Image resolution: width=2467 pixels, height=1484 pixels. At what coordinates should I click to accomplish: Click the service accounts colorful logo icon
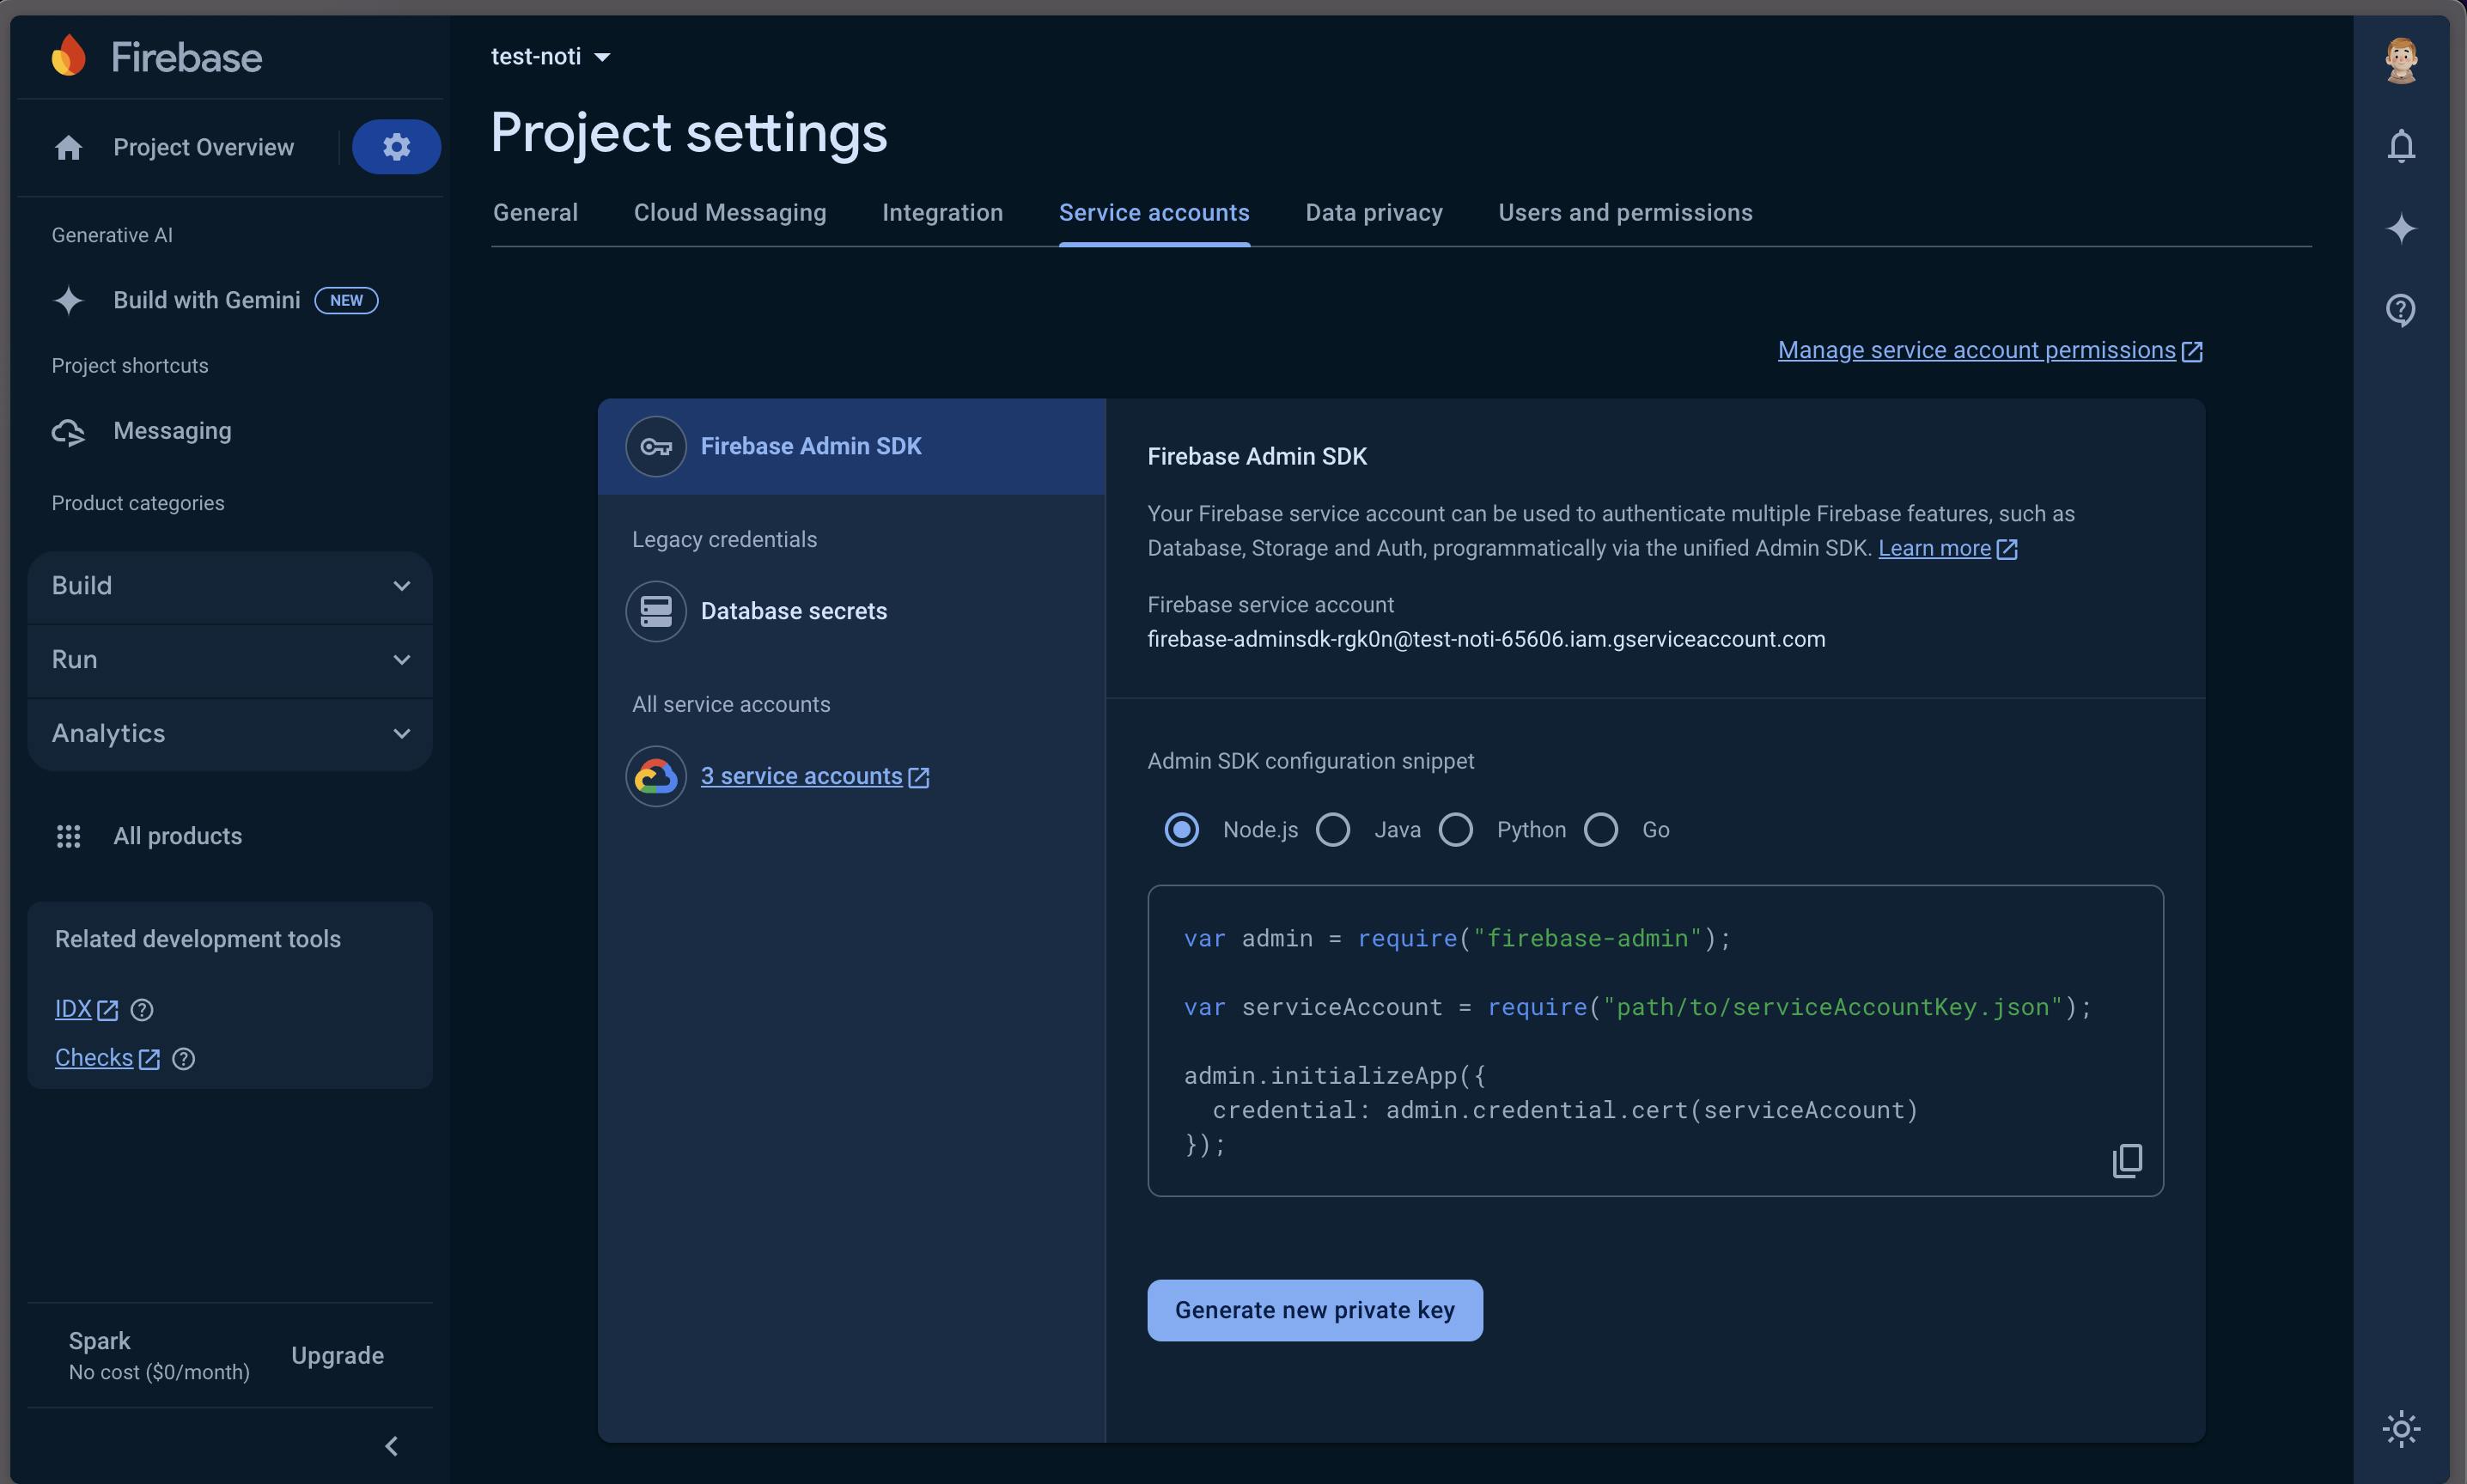click(x=655, y=775)
